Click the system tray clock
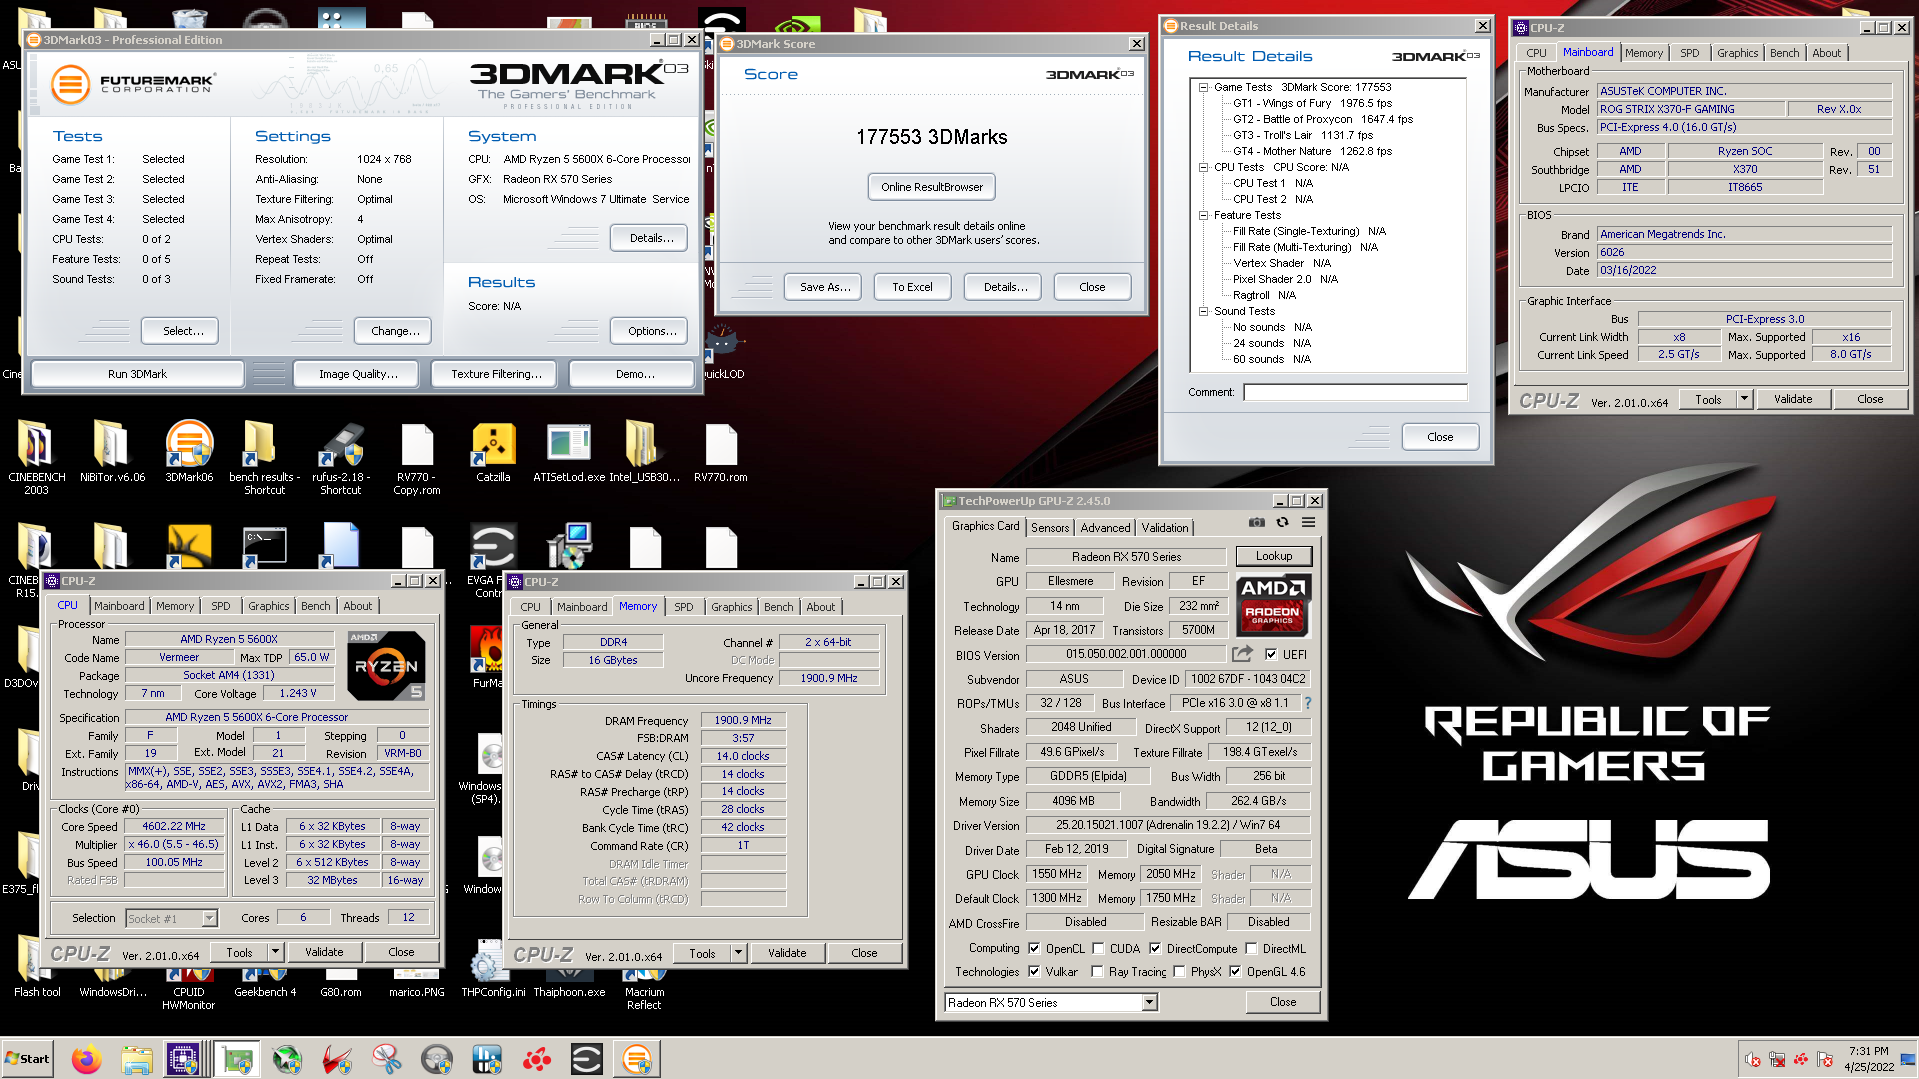This screenshot has width=1919, height=1079. tap(1868, 1059)
